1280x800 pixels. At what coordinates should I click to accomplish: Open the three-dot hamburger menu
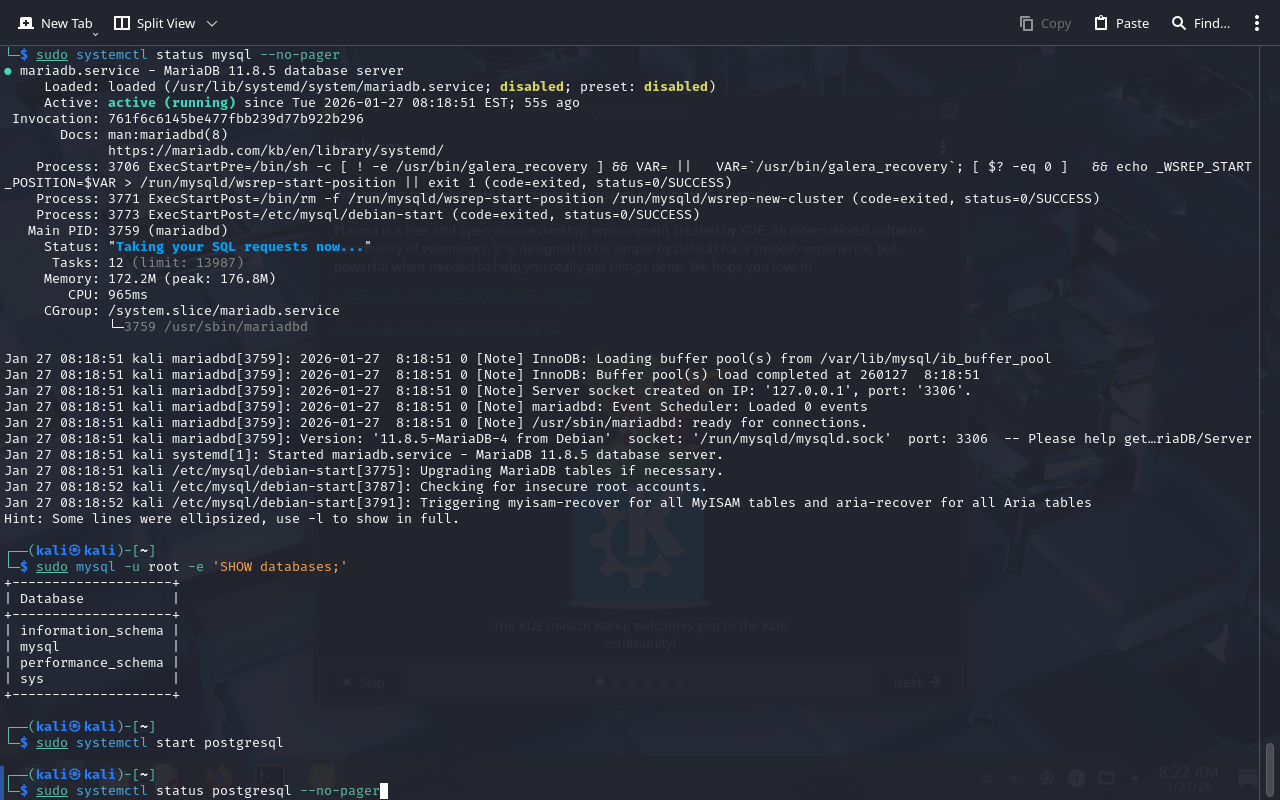(x=1257, y=23)
